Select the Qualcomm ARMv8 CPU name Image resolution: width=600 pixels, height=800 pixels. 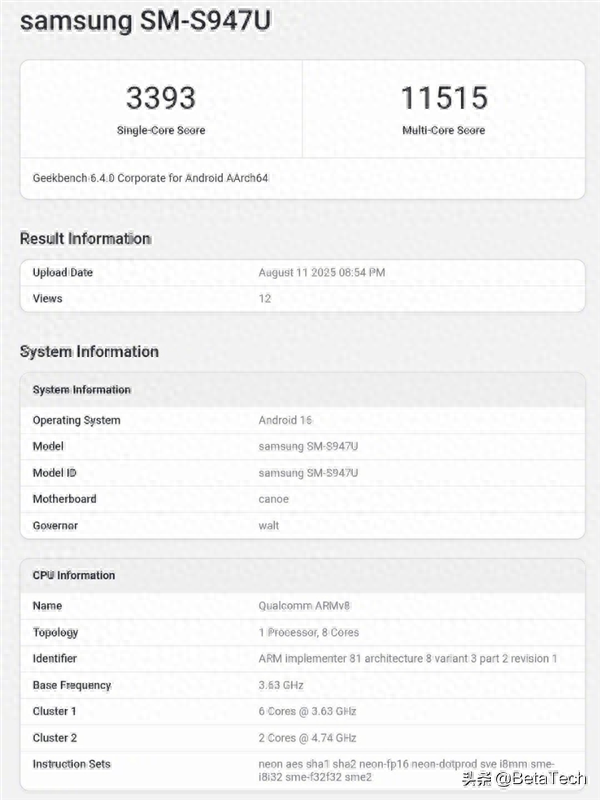304,606
